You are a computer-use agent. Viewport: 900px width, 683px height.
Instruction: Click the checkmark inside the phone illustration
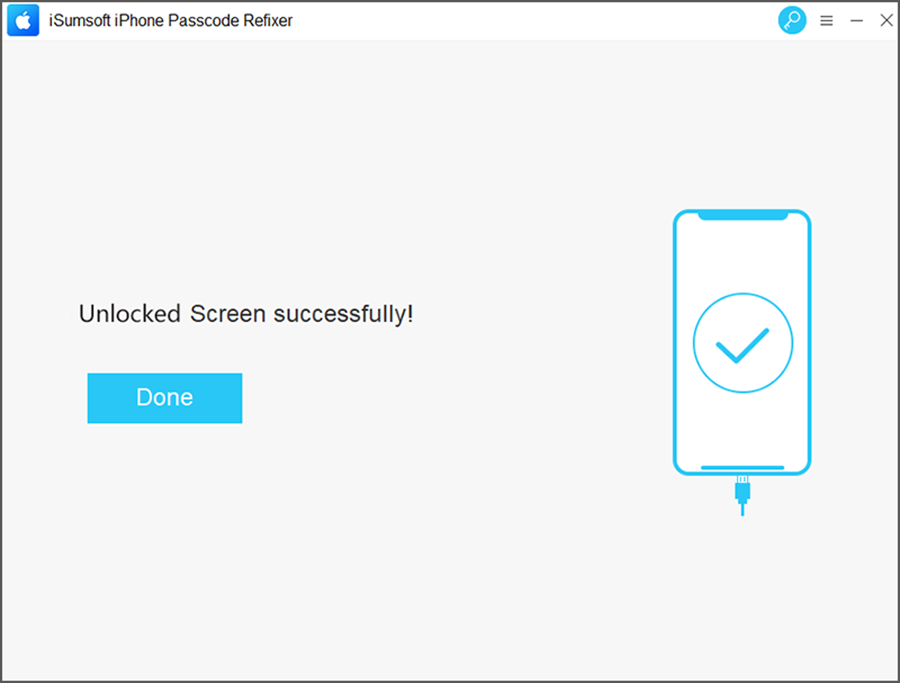pyautogui.click(x=742, y=345)
